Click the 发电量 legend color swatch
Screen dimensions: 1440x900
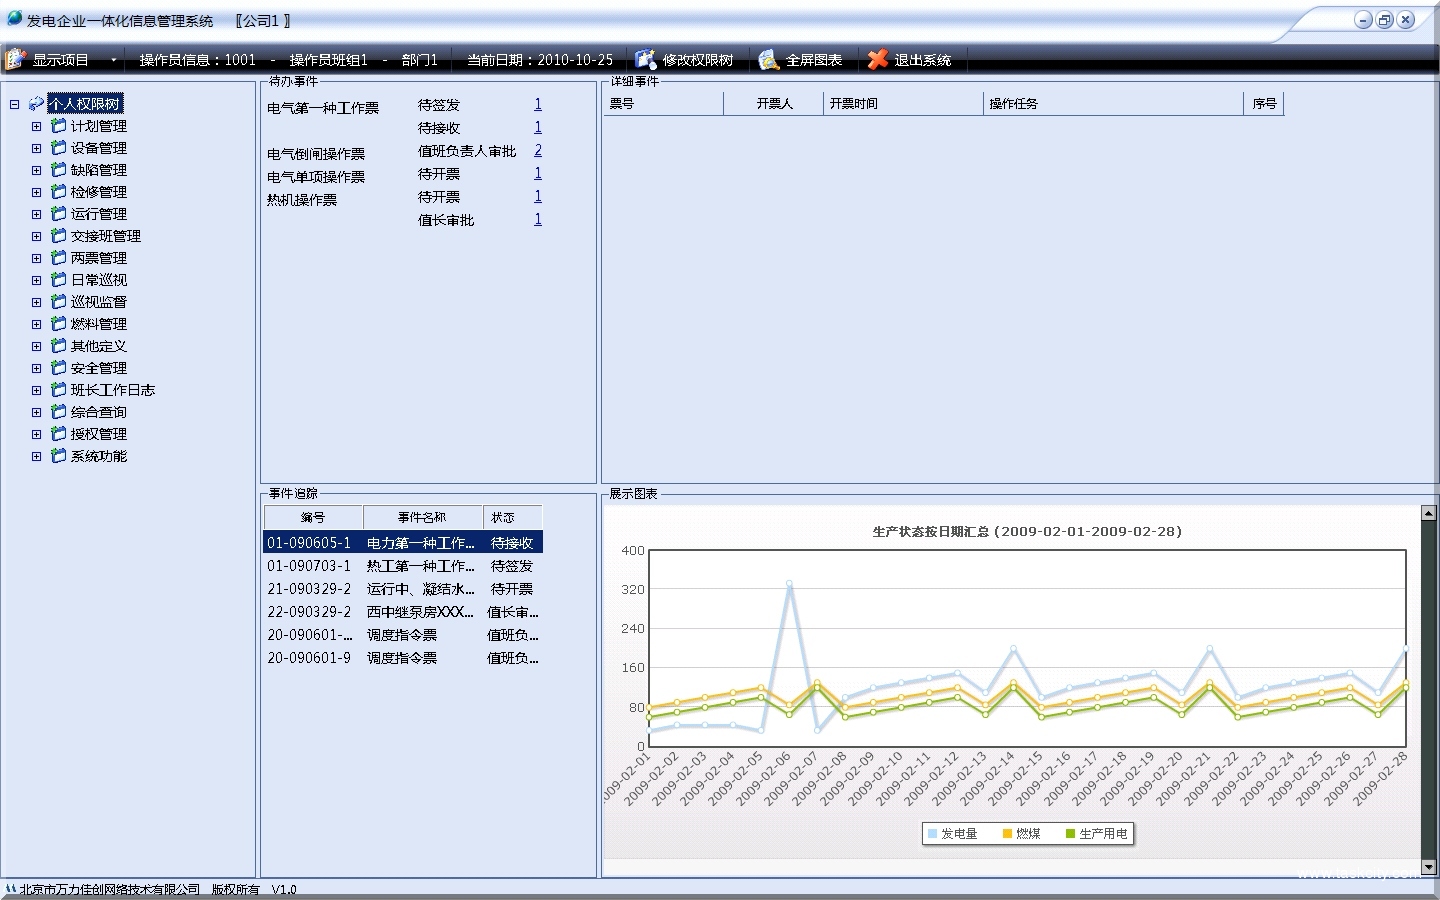(933, 833)
